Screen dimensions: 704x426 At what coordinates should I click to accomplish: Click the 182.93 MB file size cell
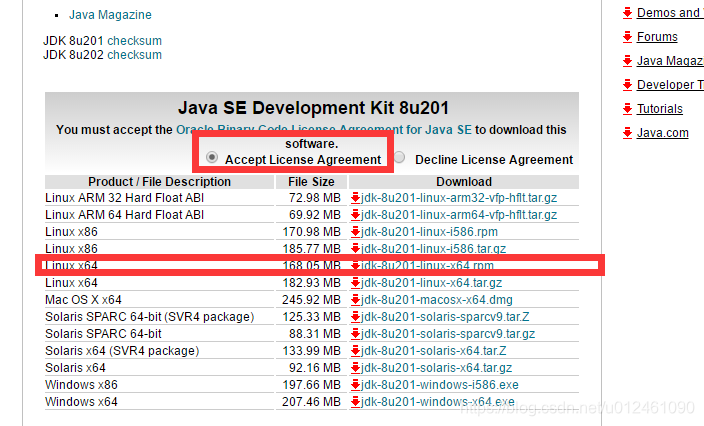click(x=311, y=283)
